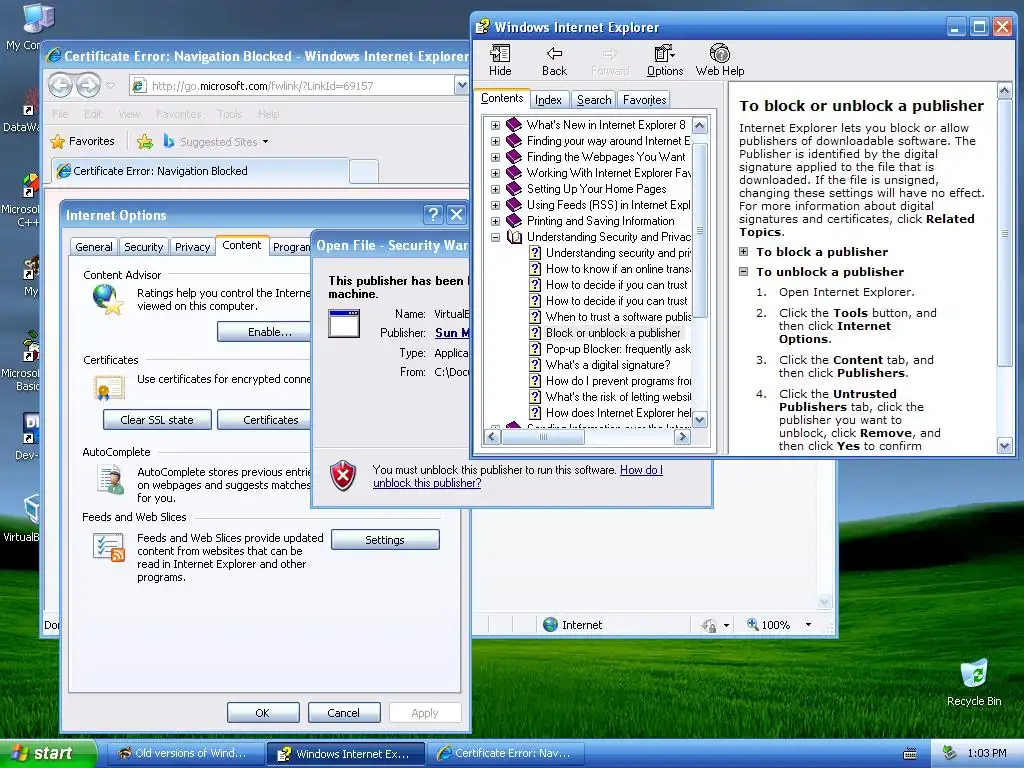
Task: Expand the To block a publisher section
Action: click(x=743, y=251)
